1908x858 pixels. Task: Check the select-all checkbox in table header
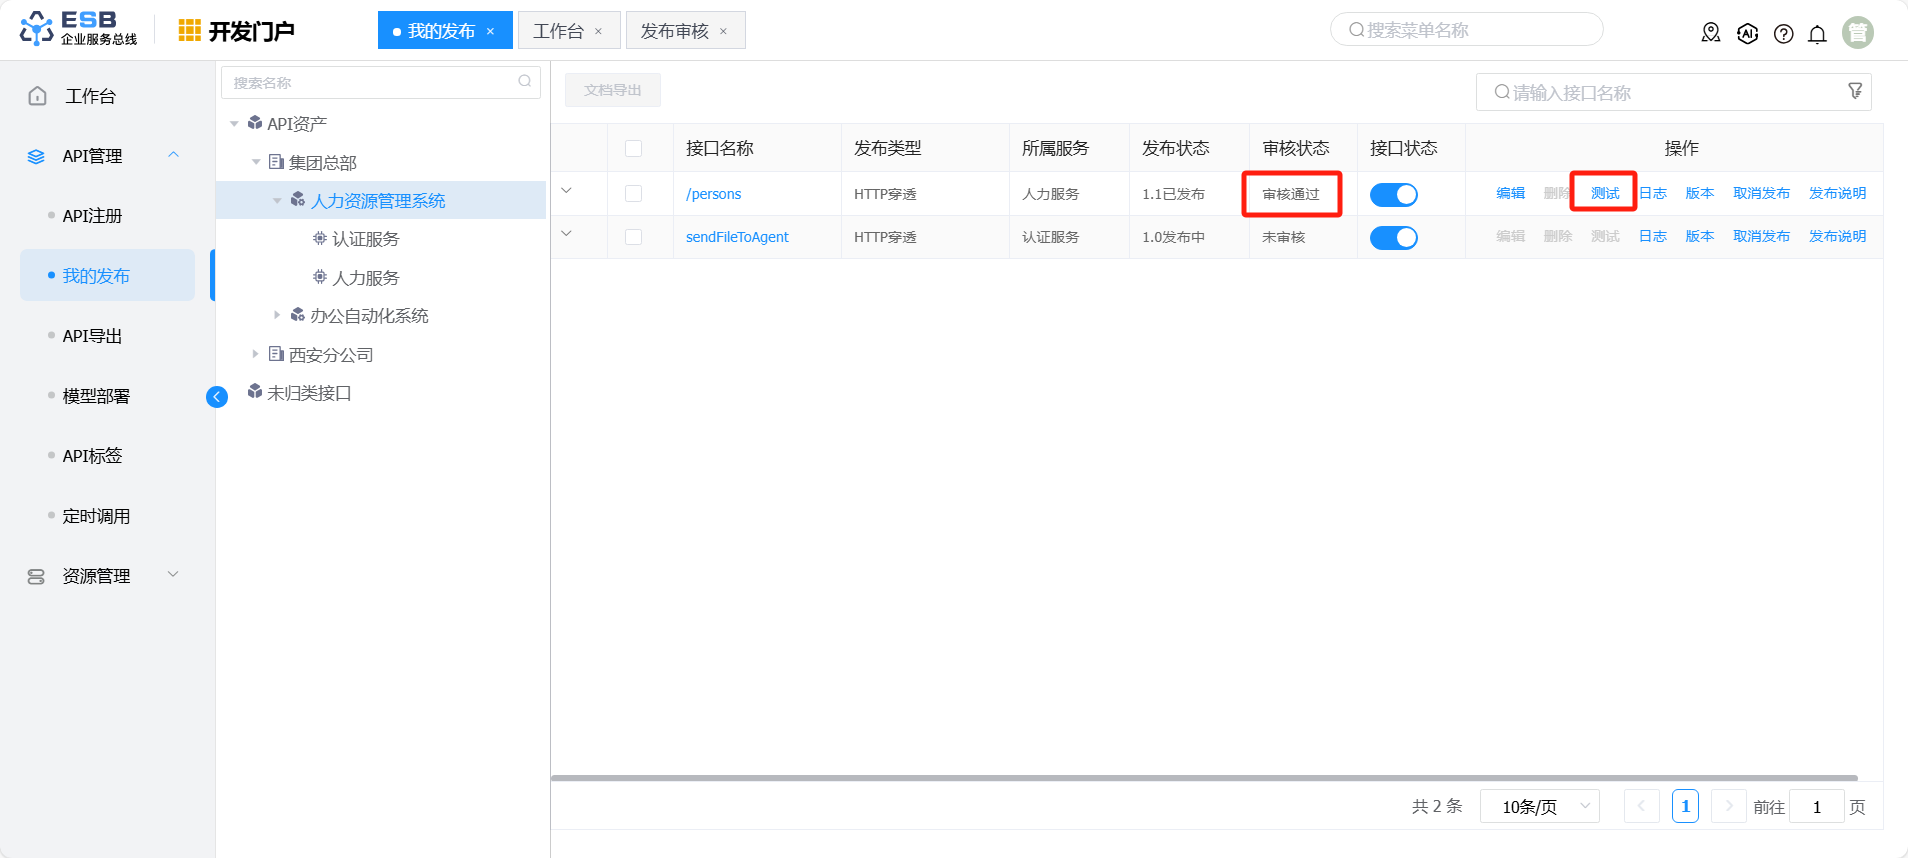pos(633,149)
